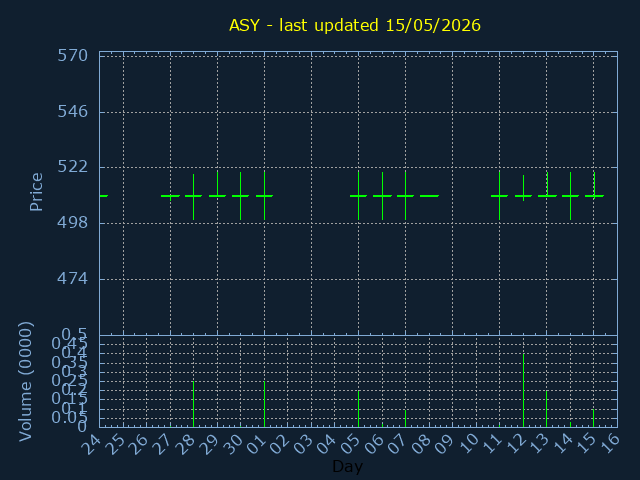The image size is (640, 480).
Task: Click the price bar for day 07
Action: 405,196
